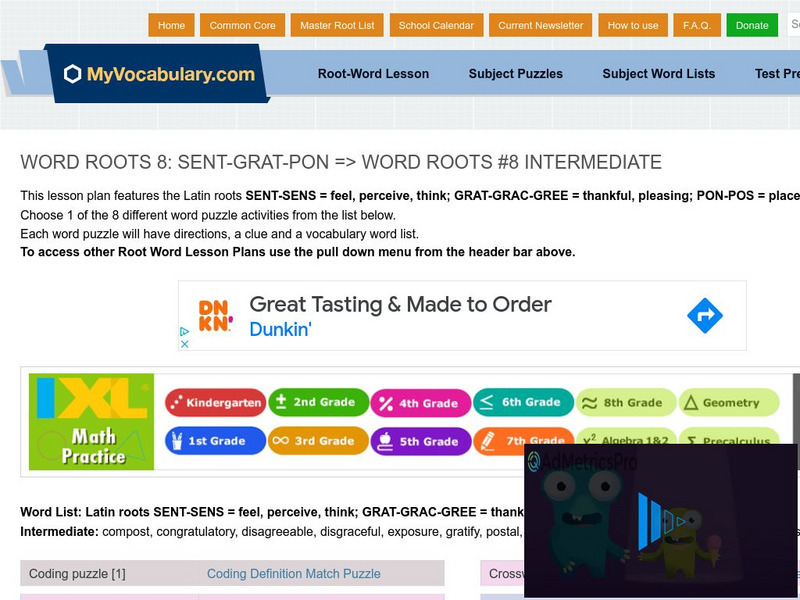Open the Root-Word Lesson pull-down menu
Viewport: 800px width, 600px height.
373,74
